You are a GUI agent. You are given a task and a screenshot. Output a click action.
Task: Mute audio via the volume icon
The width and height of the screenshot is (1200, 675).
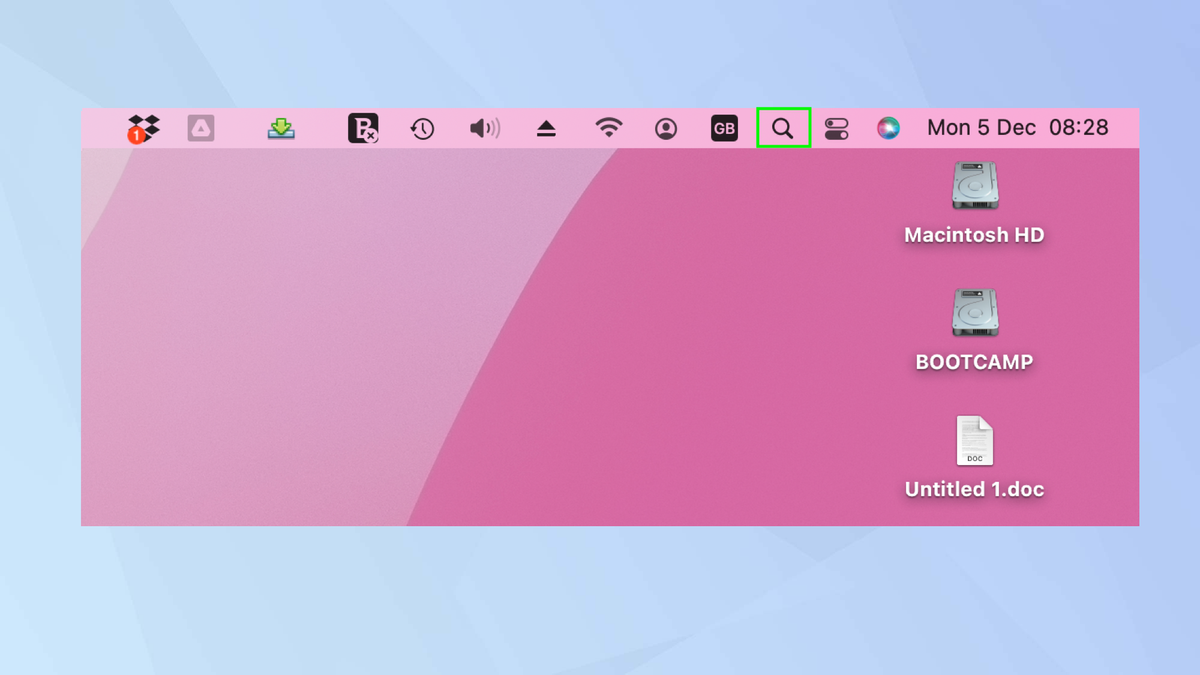tap(483, 127)
